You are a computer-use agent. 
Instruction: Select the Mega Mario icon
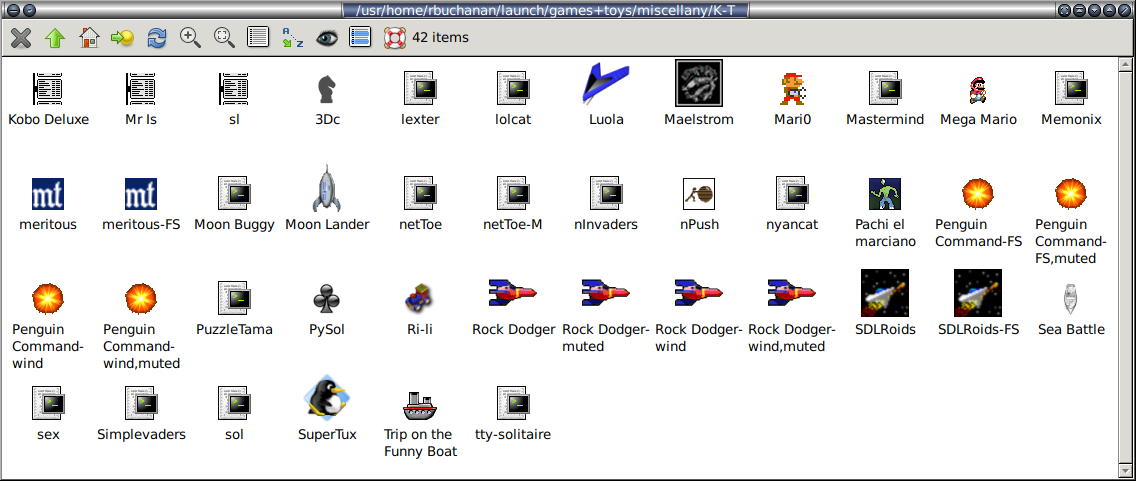[978, 91]
